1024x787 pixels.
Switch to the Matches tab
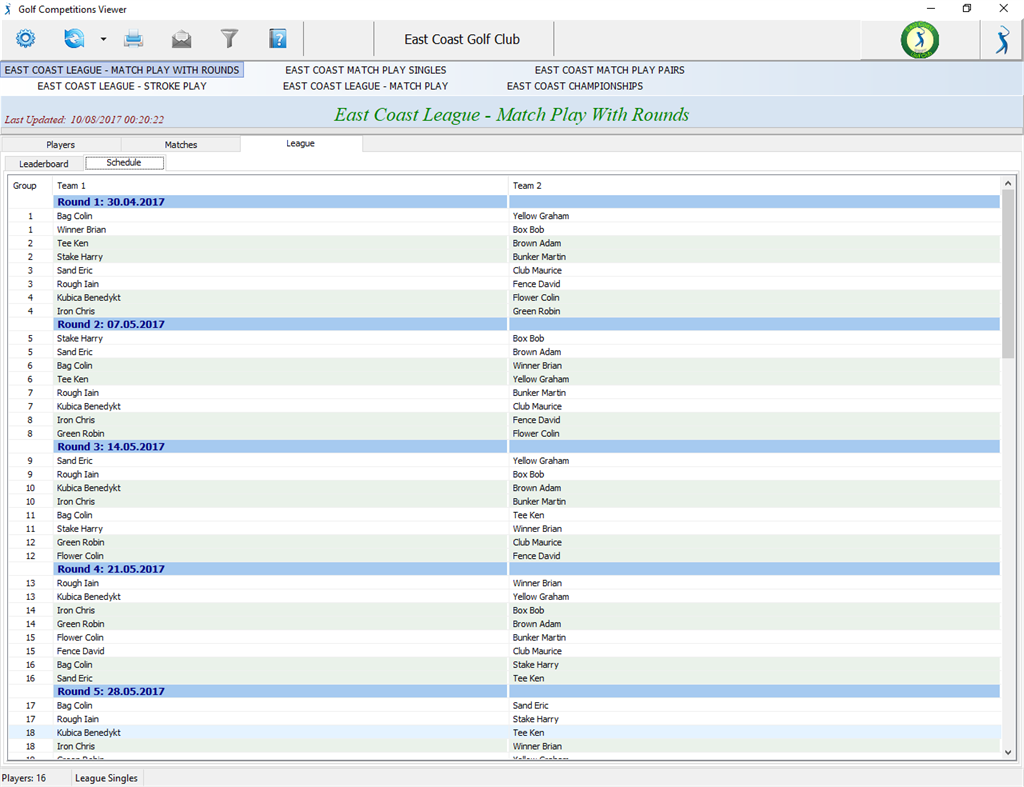point(180,144)
